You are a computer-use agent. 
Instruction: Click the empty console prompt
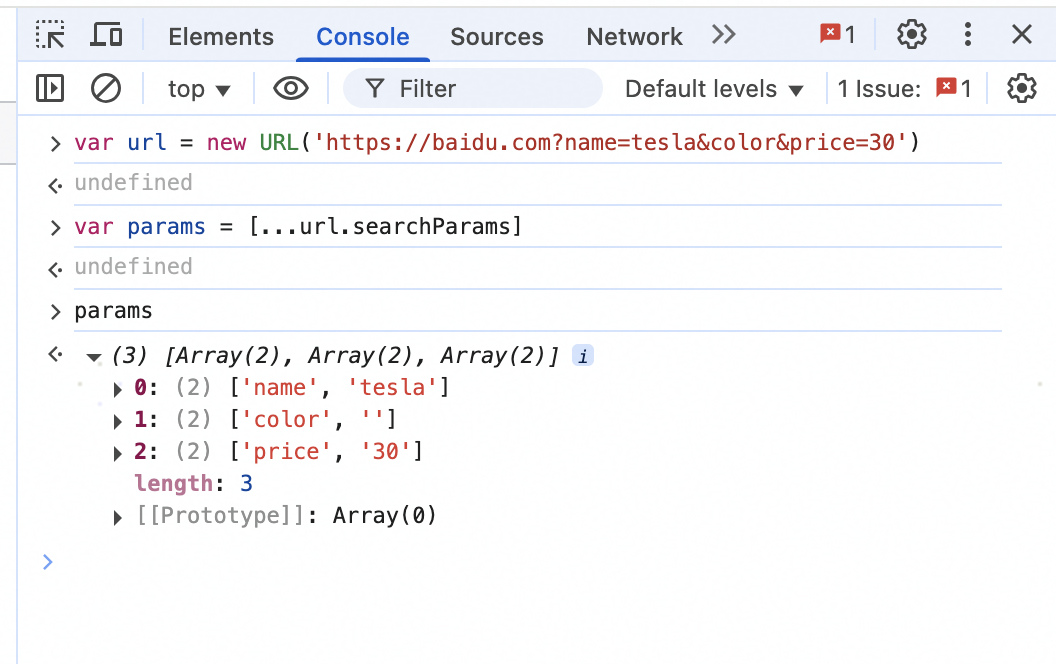(x=525, y=562)
